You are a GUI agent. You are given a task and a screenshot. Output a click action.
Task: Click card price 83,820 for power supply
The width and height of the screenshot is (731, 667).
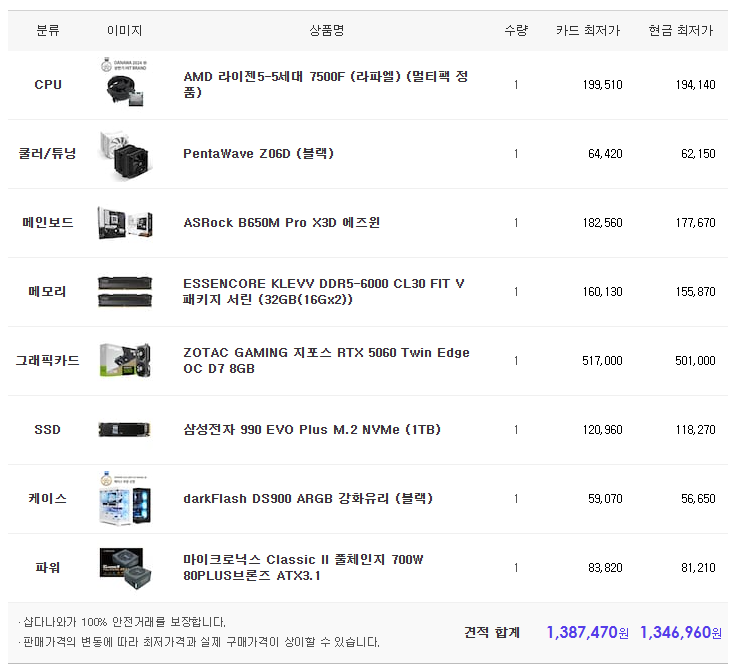tap(605, 567)
